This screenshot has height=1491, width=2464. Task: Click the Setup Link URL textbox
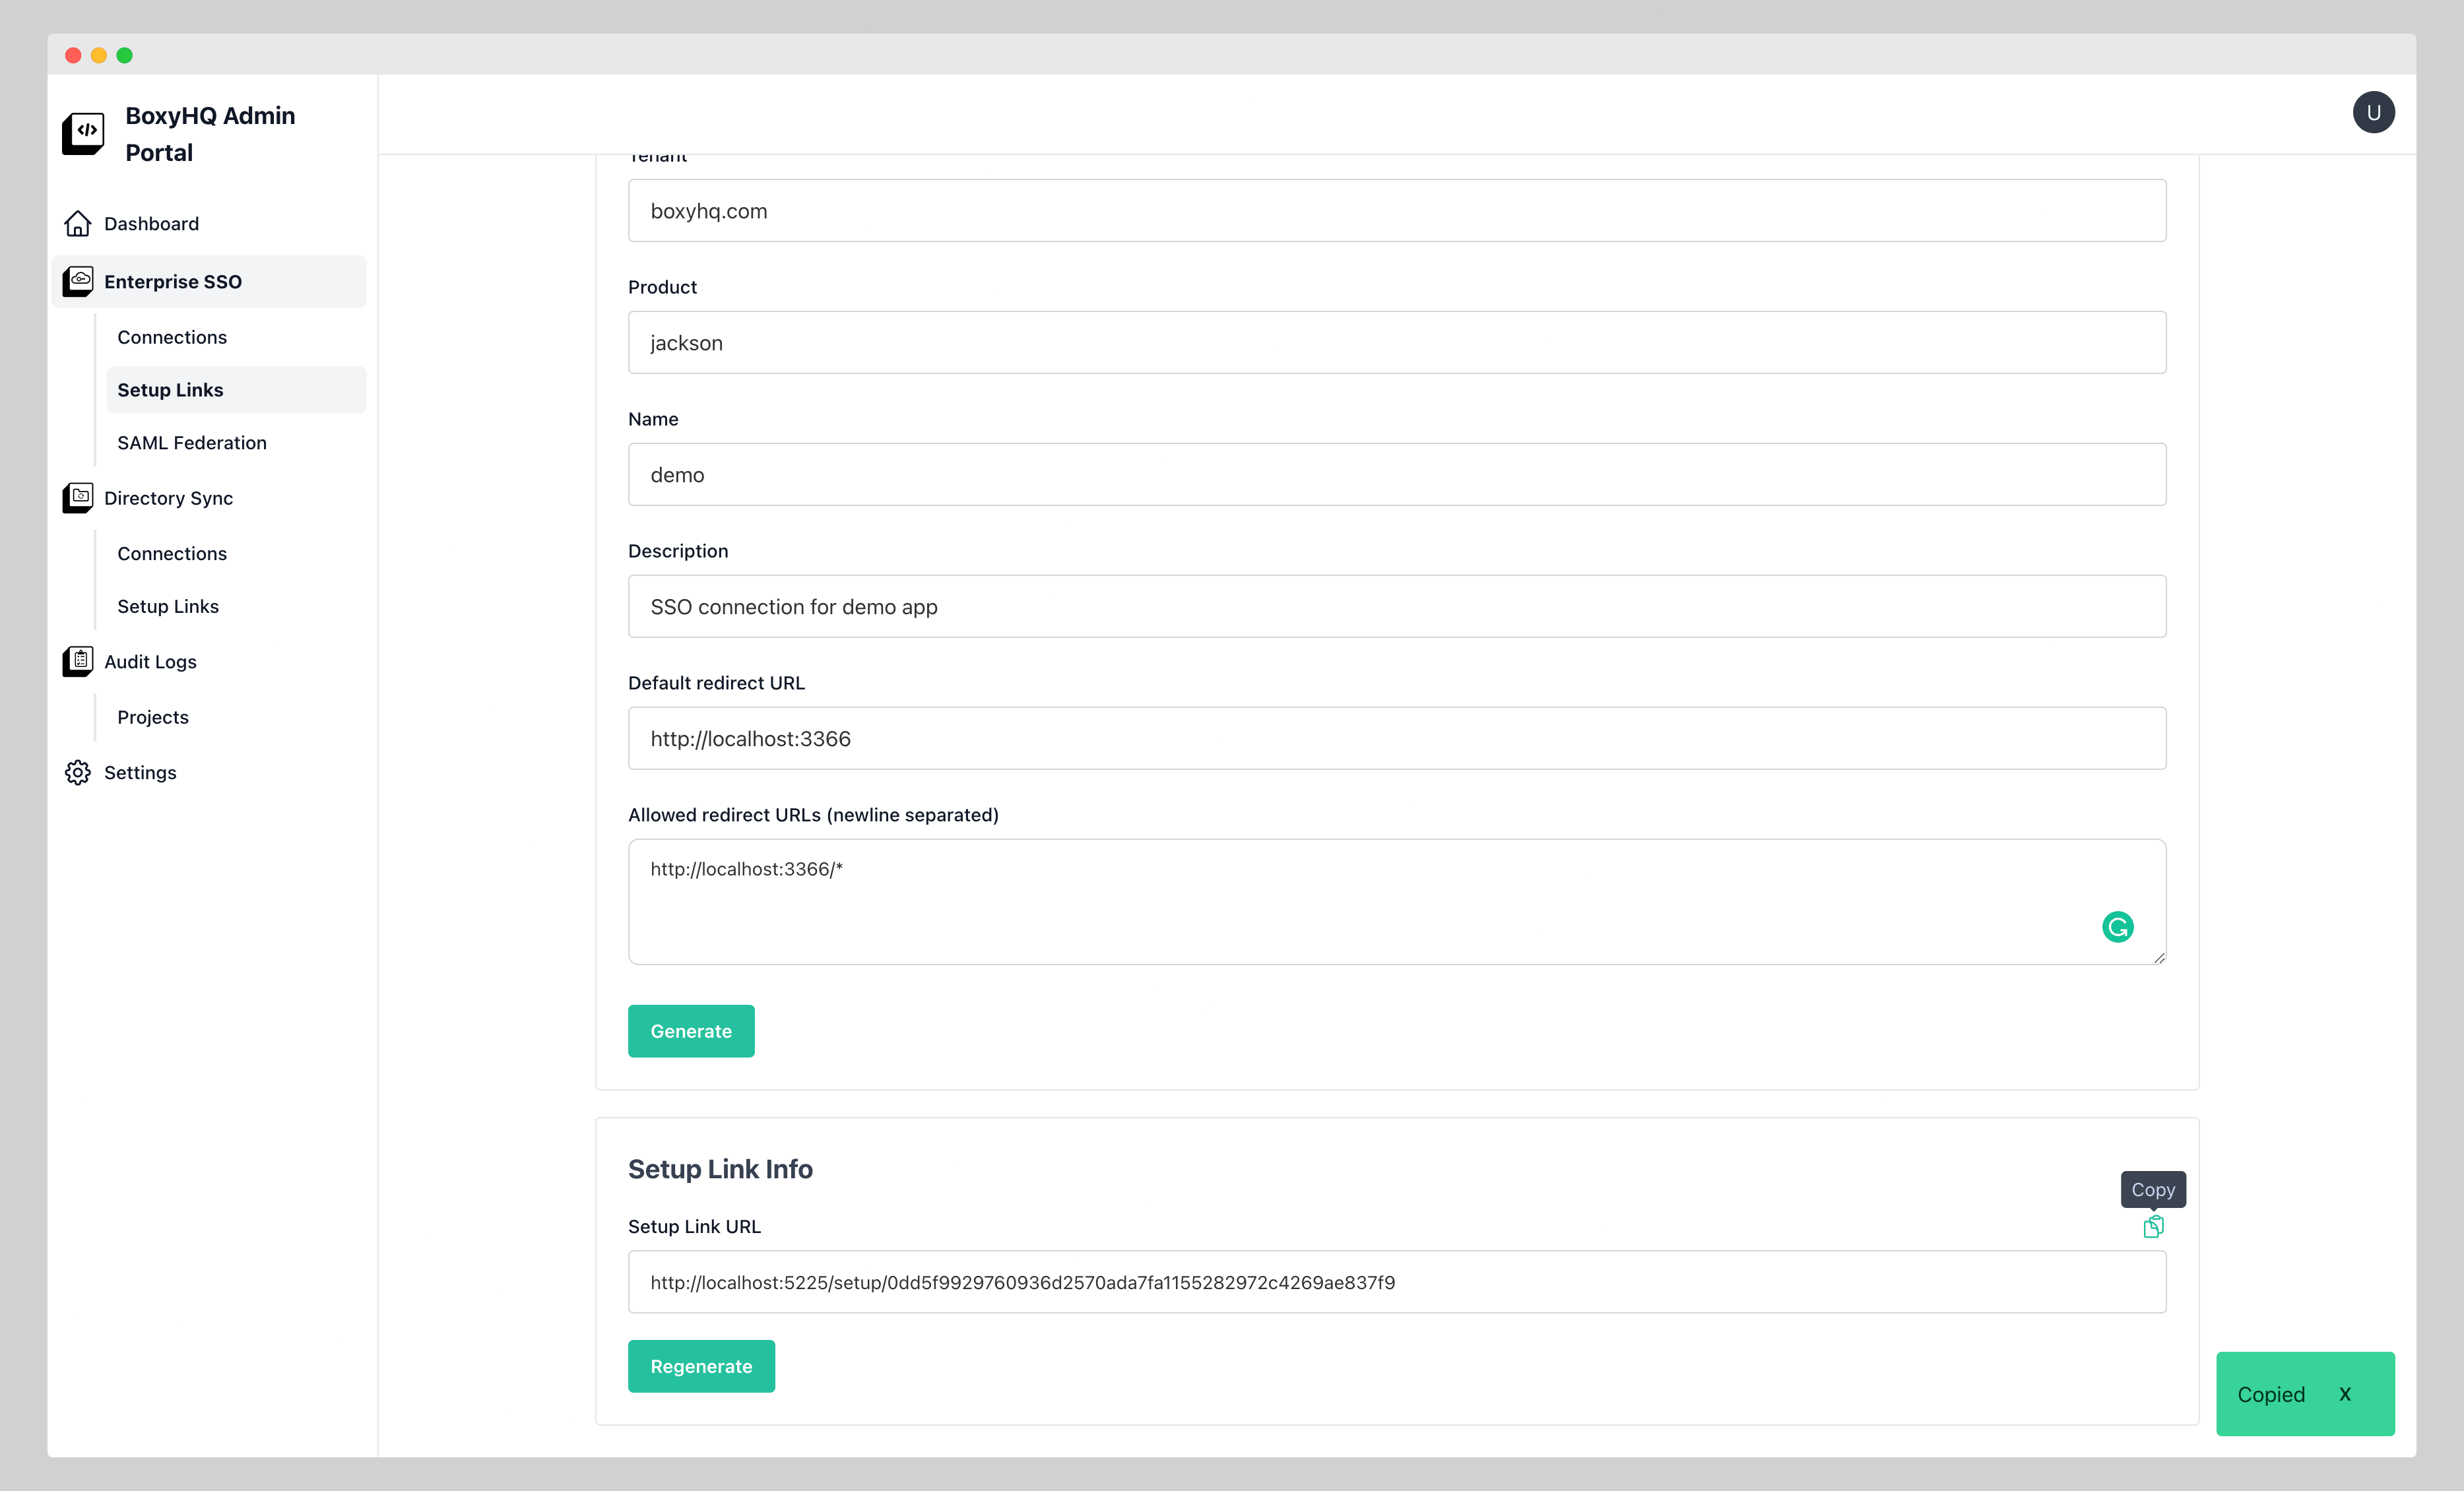point(1396,1282)
